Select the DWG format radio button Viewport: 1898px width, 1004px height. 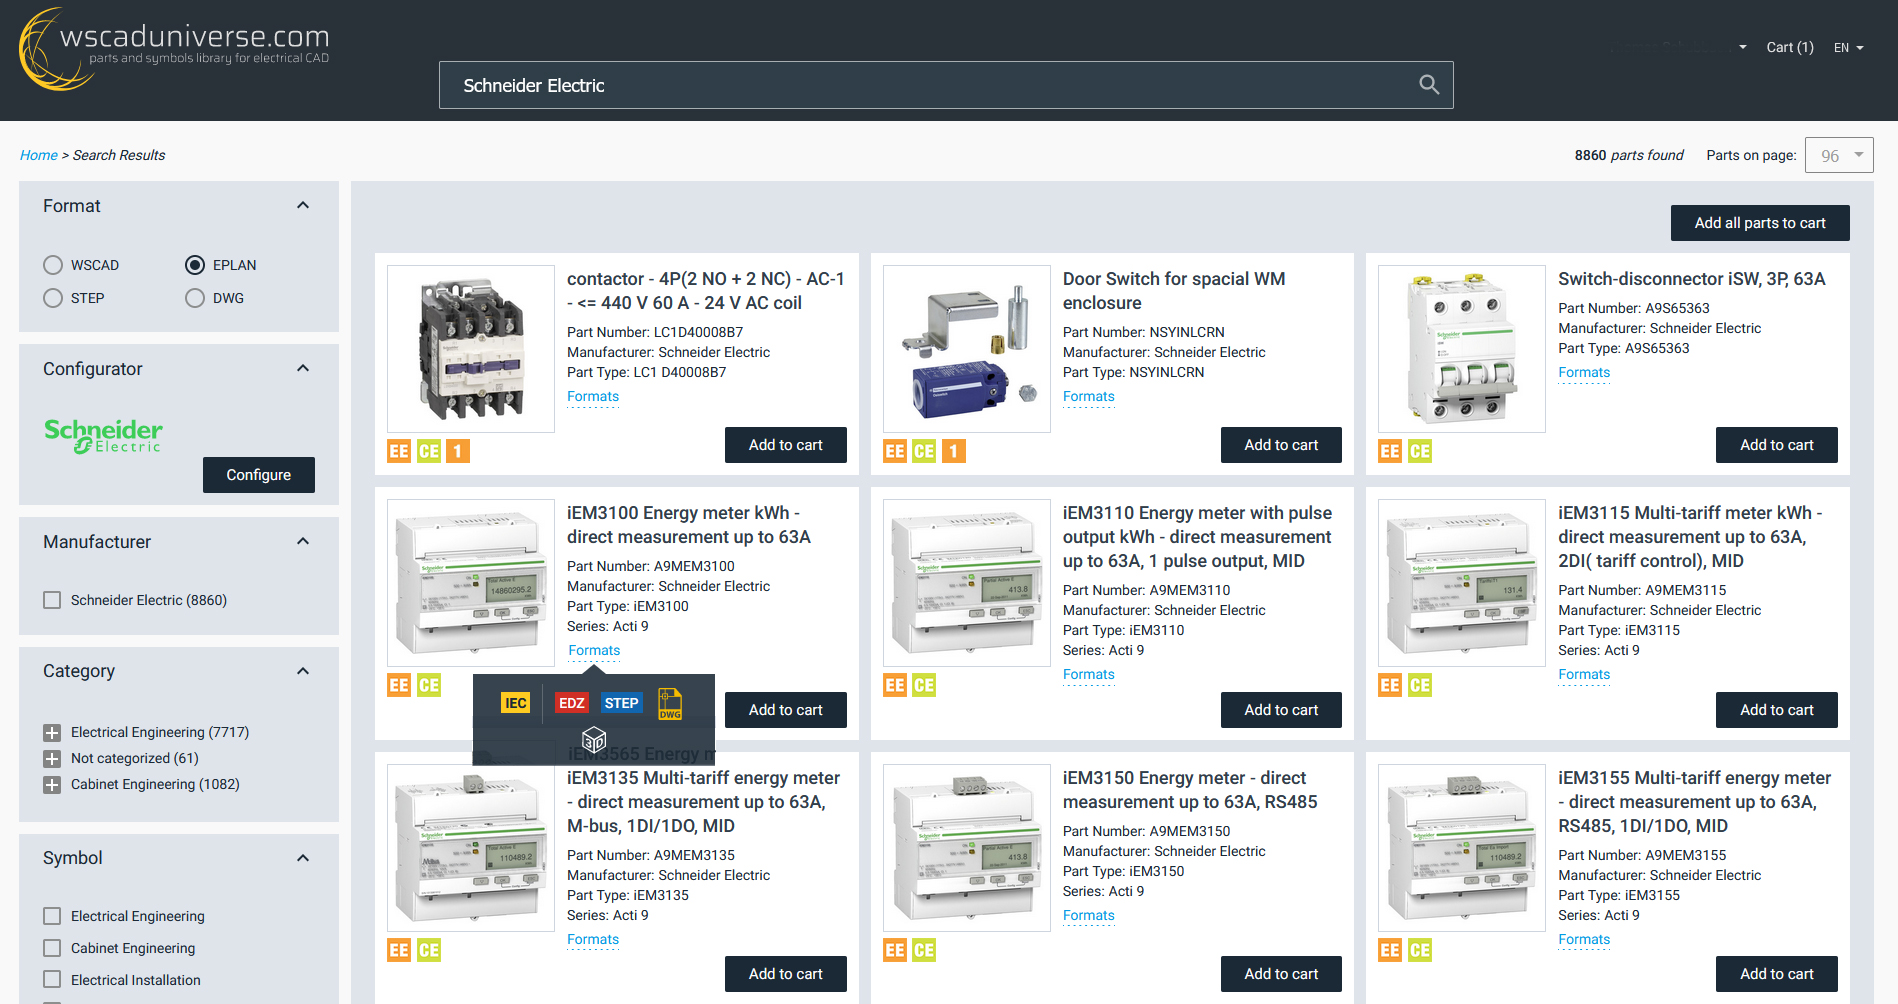pos(195,298)
